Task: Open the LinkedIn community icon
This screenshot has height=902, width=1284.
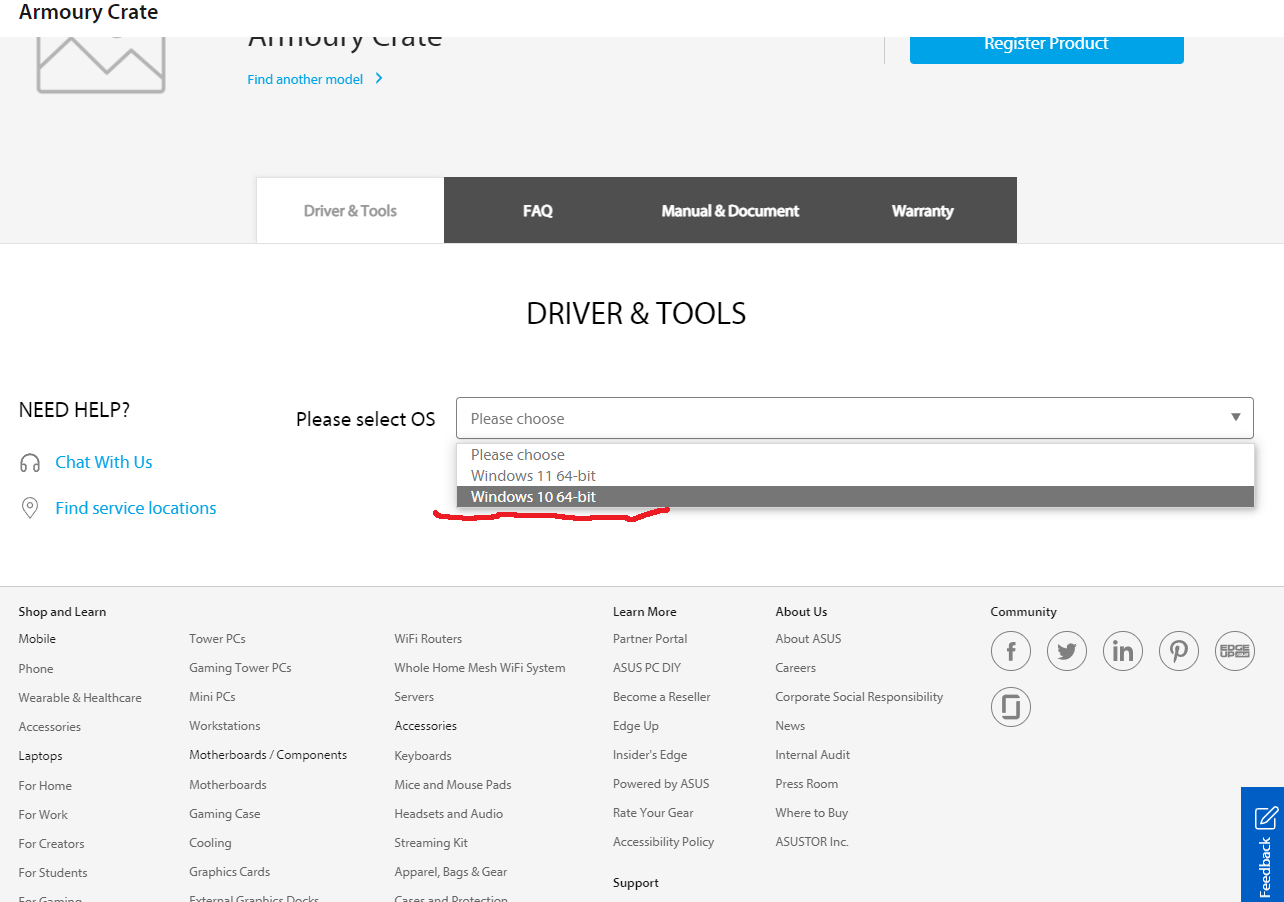Action: (x=1123, y=652)
